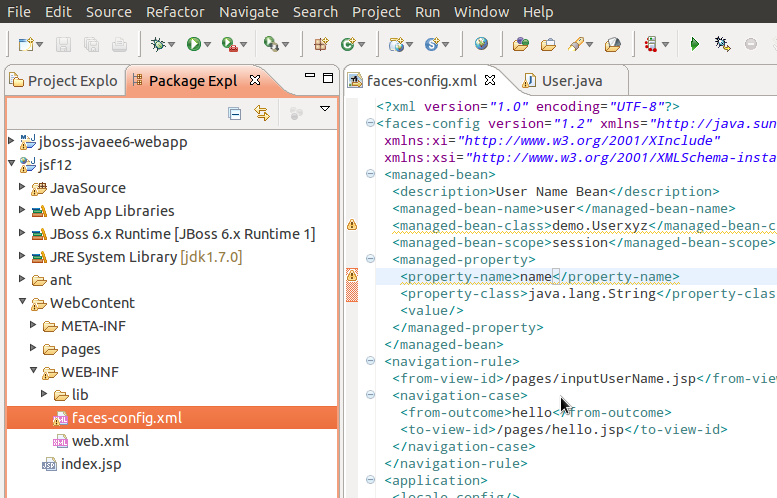Viewport: 777px width, 498px height.
Task: Click the green Run button in toolbar
Action: [194, 44]
